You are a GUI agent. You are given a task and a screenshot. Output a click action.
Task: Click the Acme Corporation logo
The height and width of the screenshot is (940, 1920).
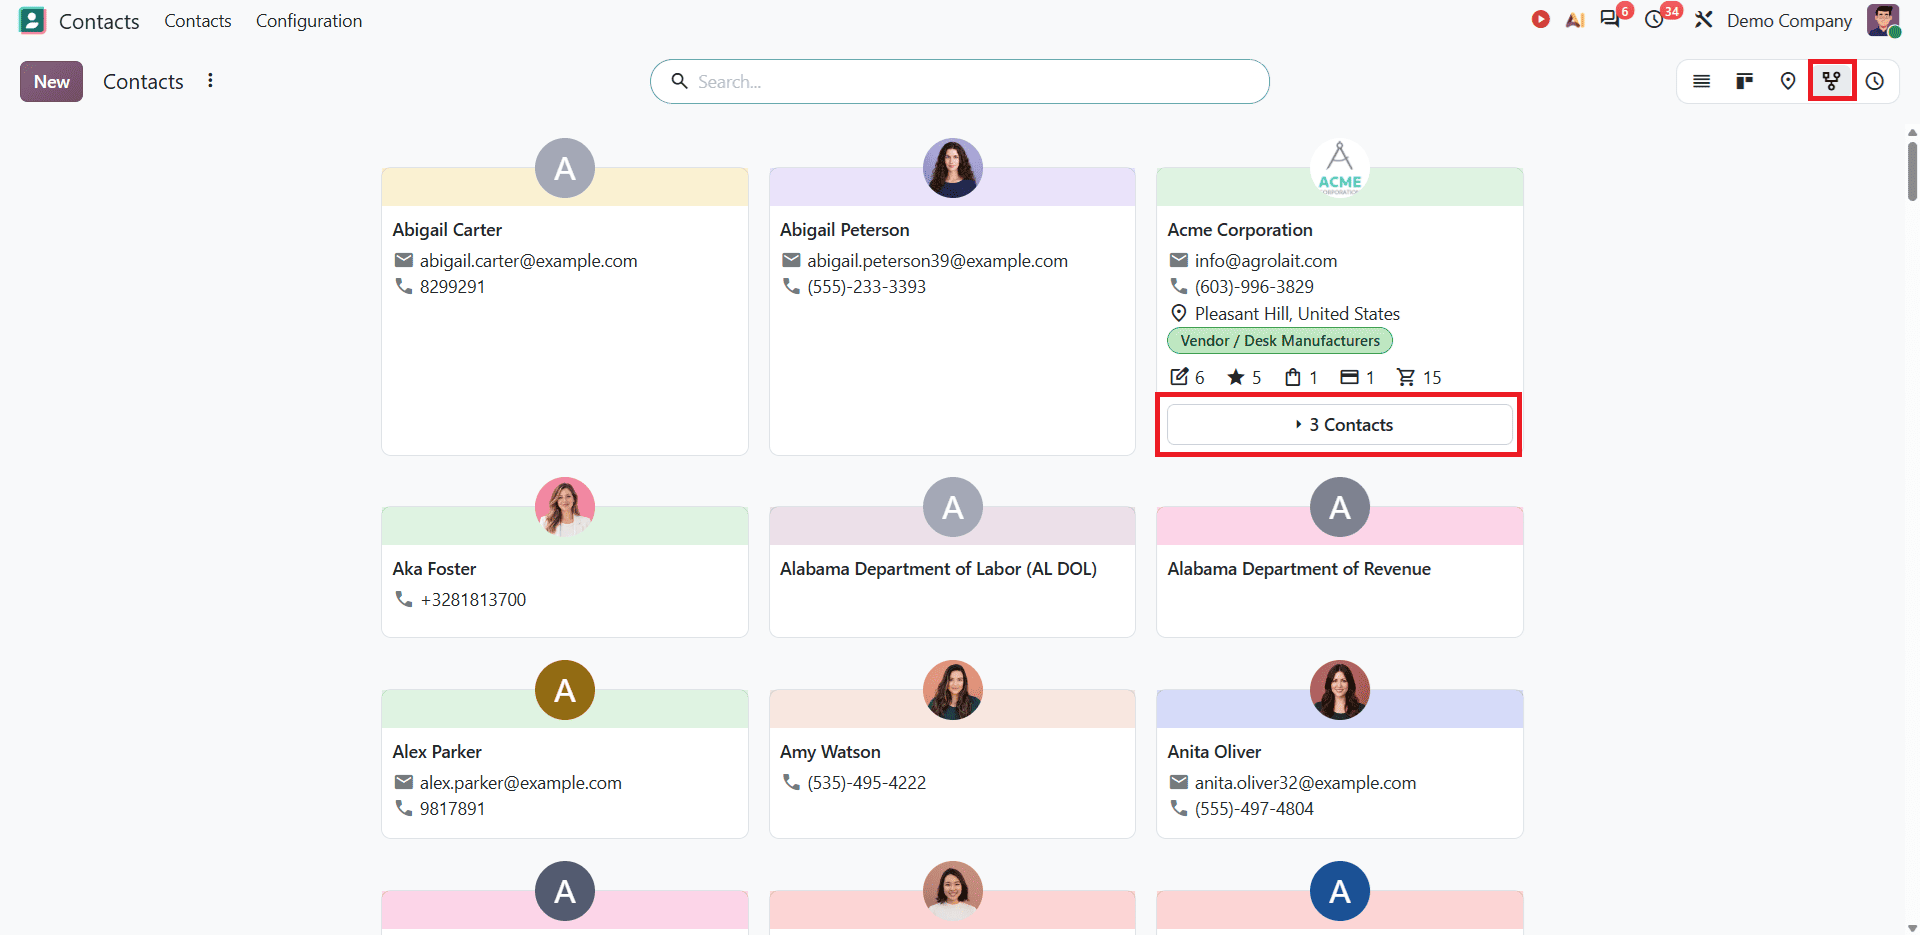coord(1340,168)
